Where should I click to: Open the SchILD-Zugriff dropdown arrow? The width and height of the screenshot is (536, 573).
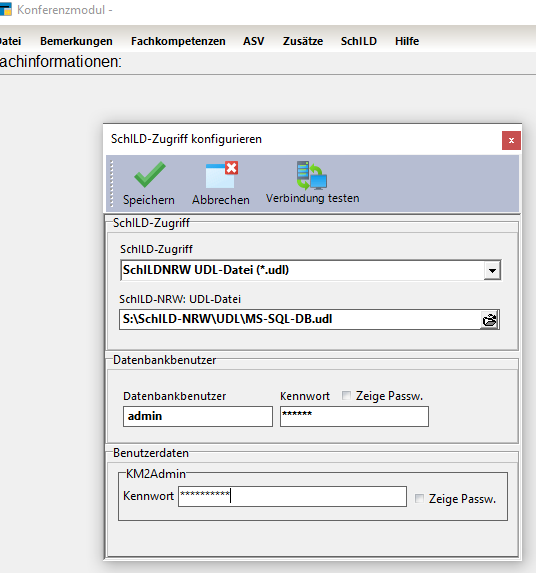pyautogui.click(x=492, y=271)
